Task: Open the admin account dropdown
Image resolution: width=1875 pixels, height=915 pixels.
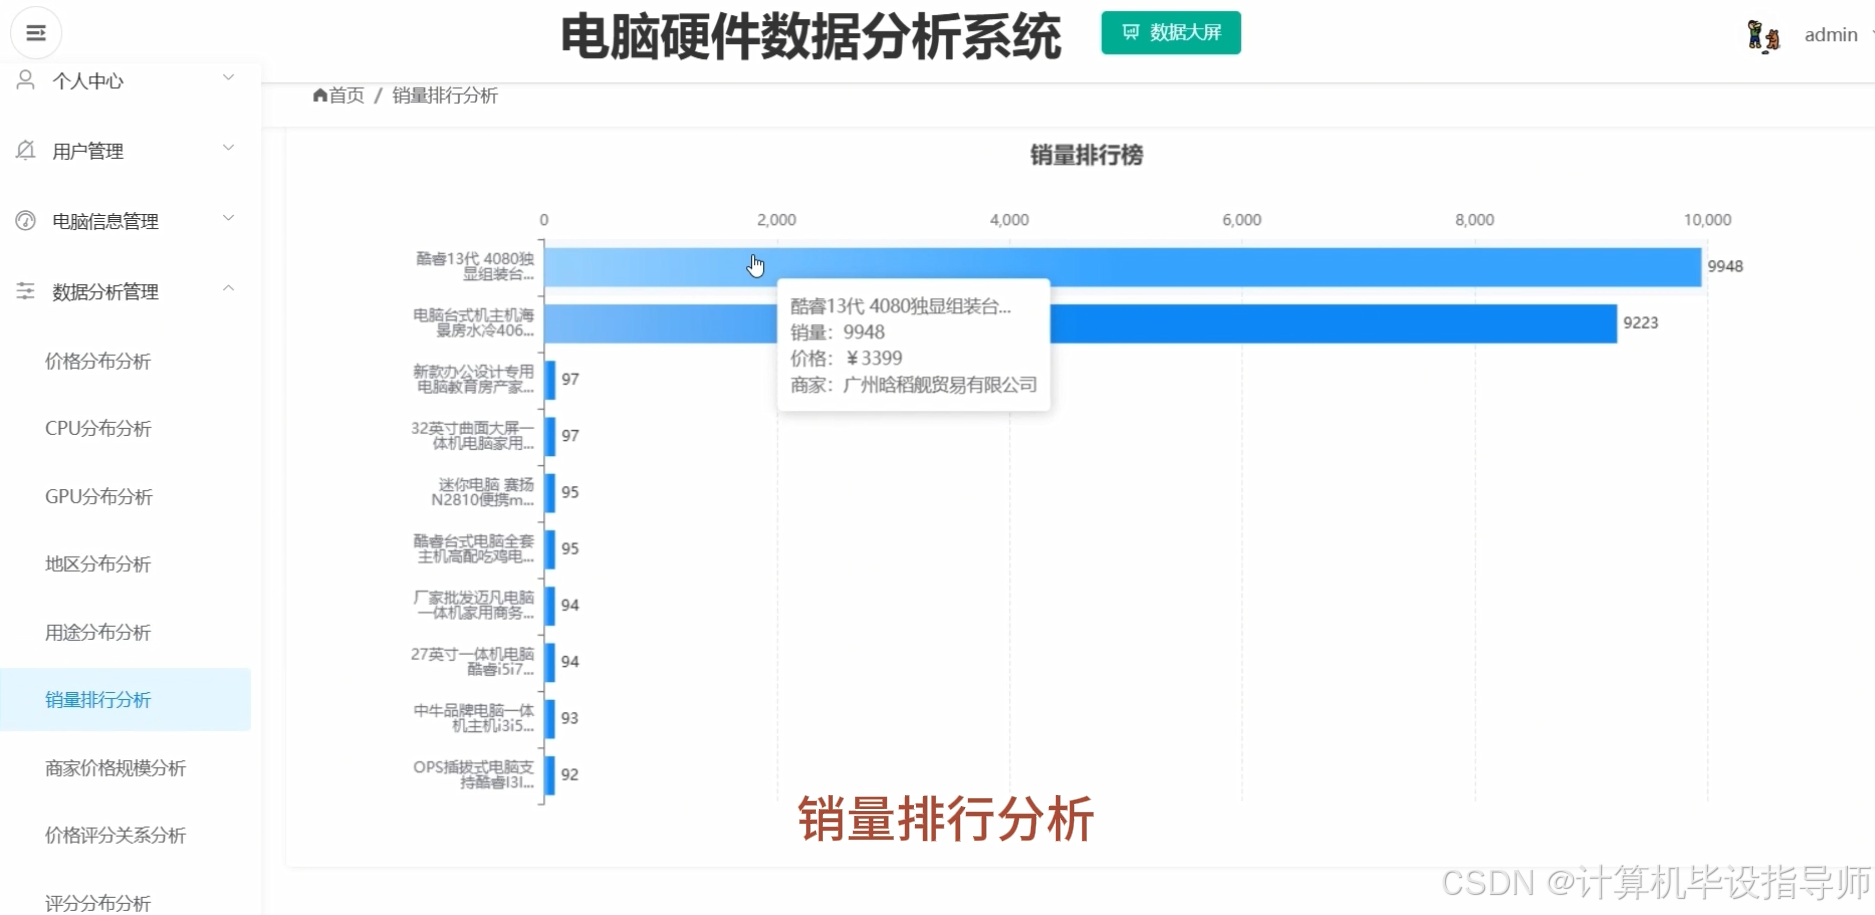Action: tap(1831, 33)
